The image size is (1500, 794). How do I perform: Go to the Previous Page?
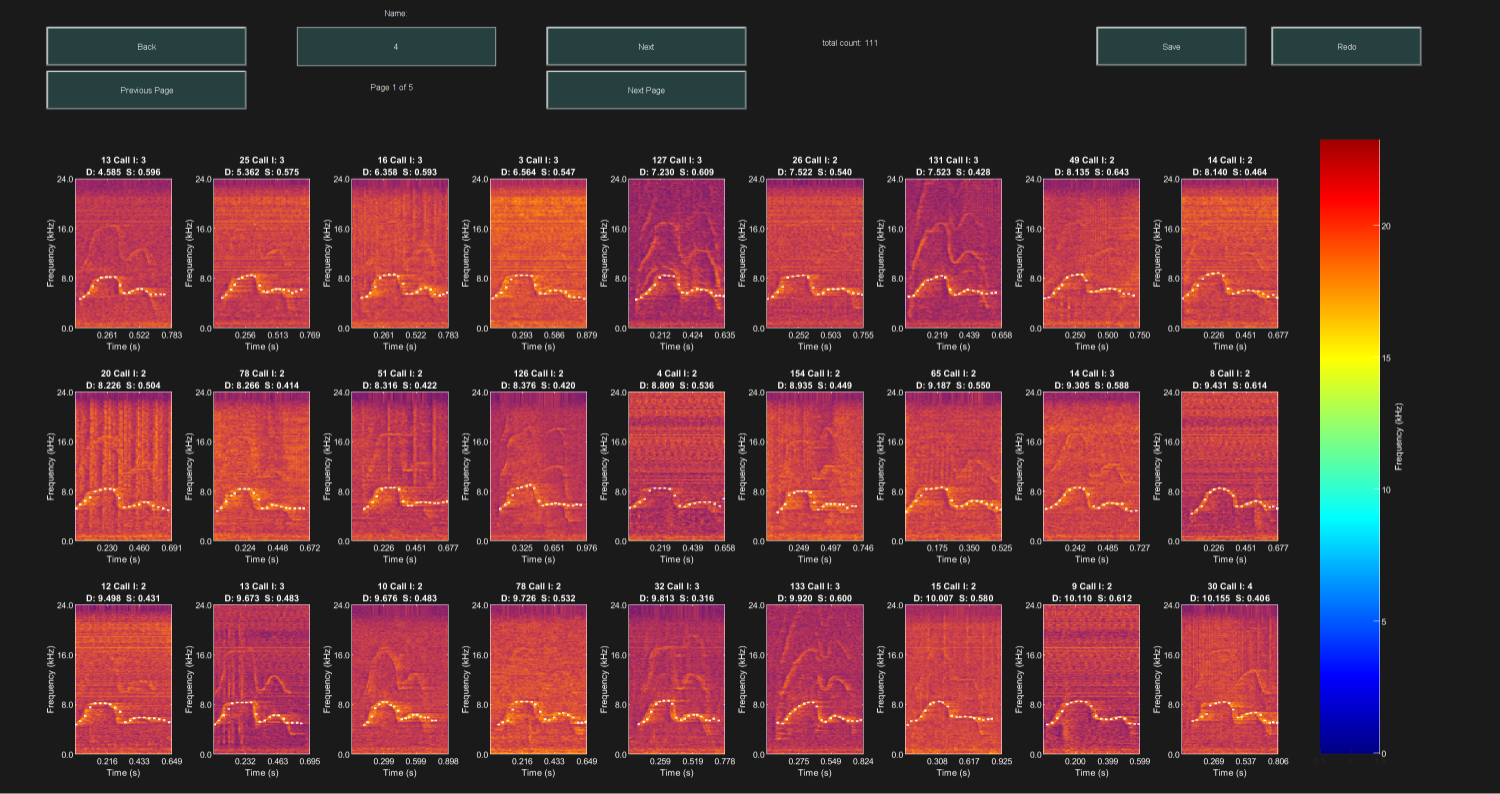146,90
